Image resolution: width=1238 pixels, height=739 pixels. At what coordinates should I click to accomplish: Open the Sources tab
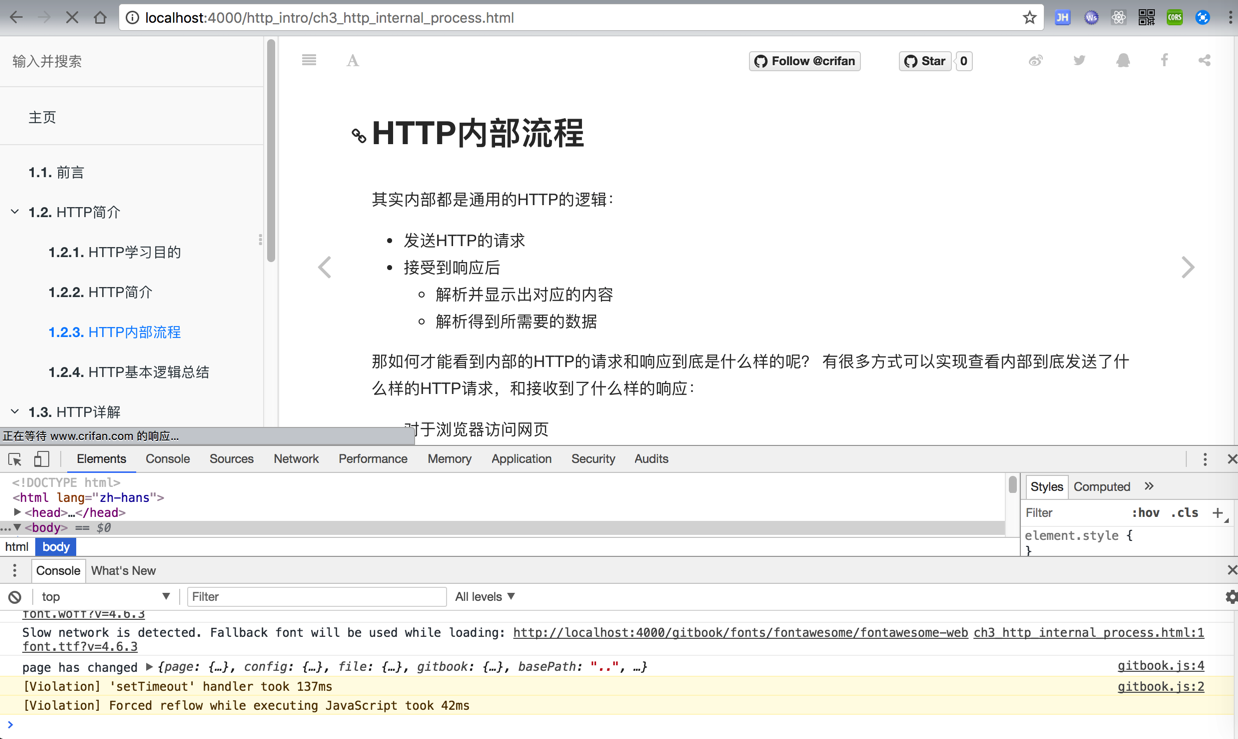(231, 459)
